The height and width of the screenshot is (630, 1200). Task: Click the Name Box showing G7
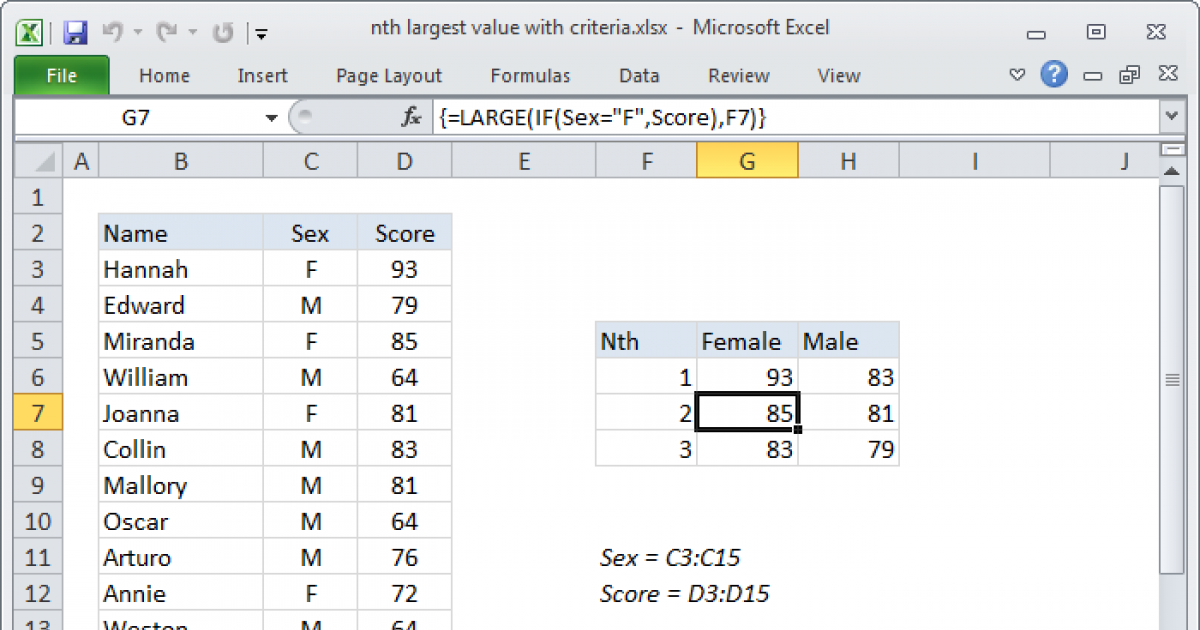tap(138, 118)
